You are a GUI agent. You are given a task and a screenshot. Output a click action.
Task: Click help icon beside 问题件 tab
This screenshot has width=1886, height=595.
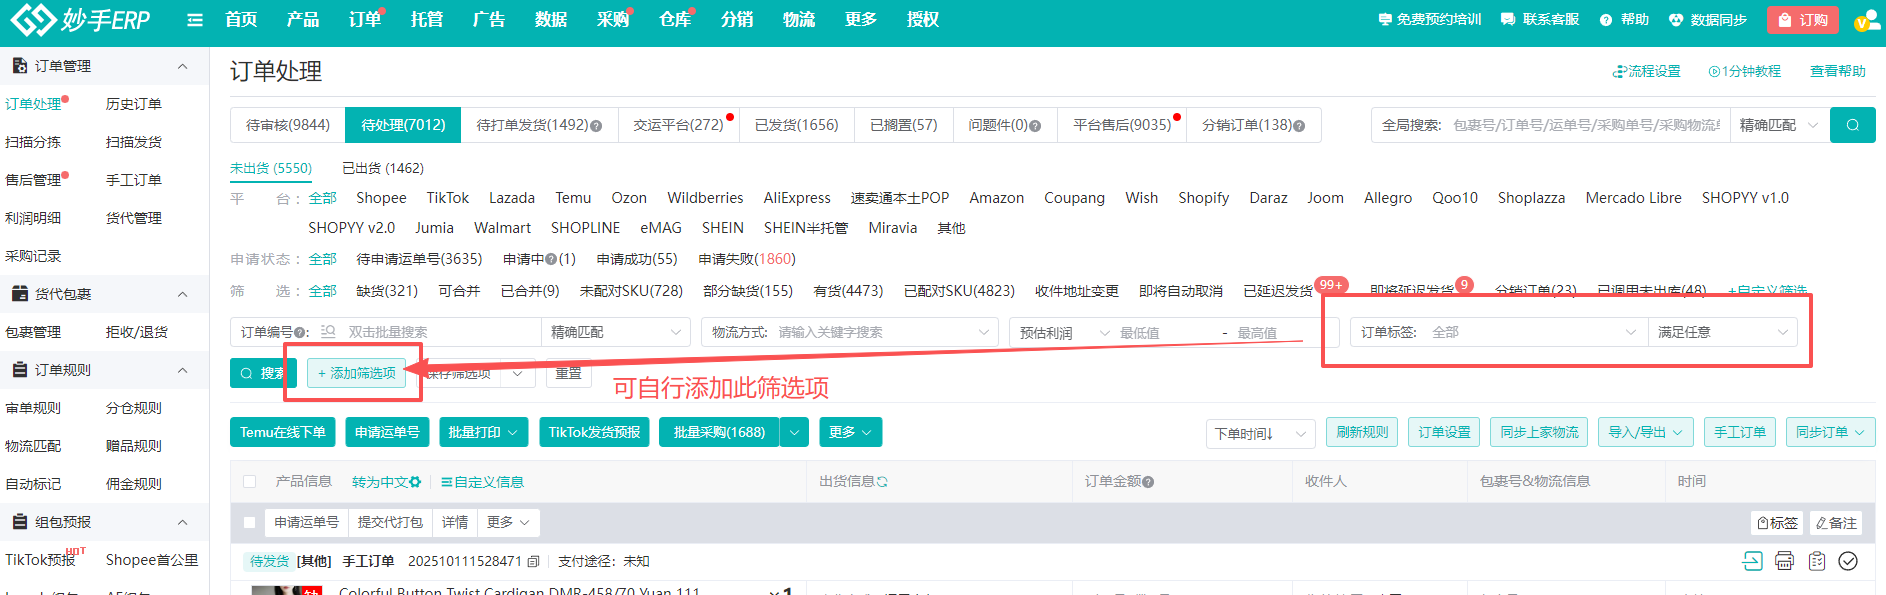(x=1035, y=126)
